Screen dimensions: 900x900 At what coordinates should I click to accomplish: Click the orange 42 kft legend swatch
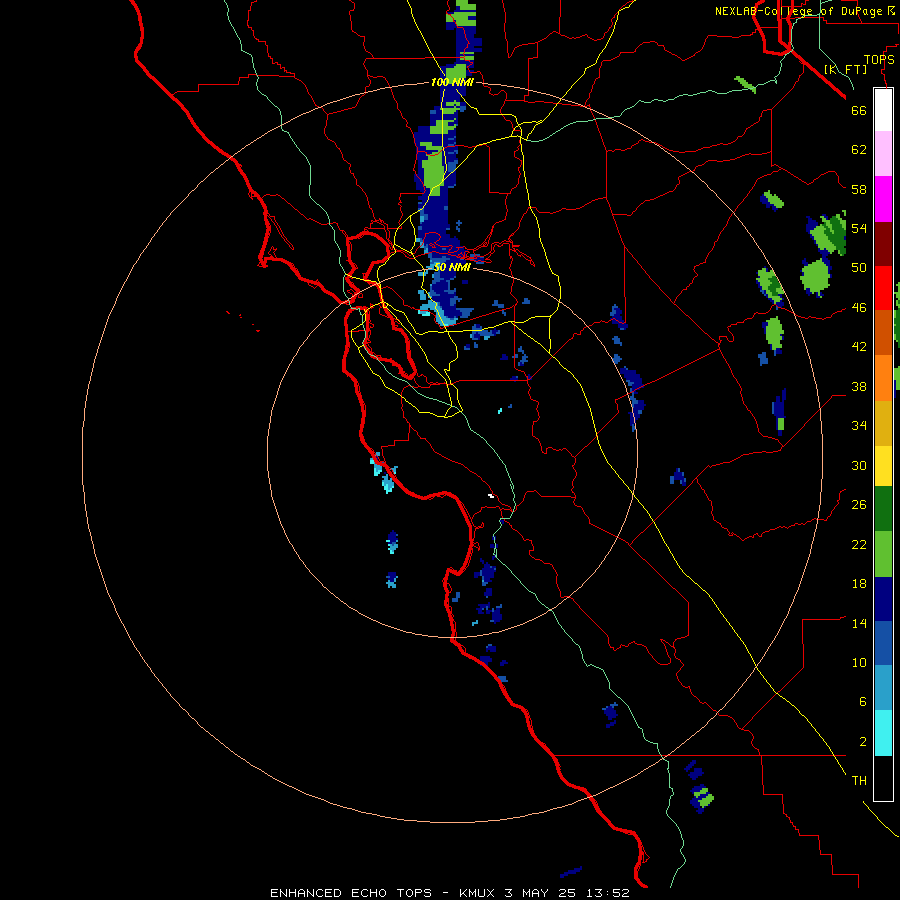pyautogui.click(x=883, y=377)
